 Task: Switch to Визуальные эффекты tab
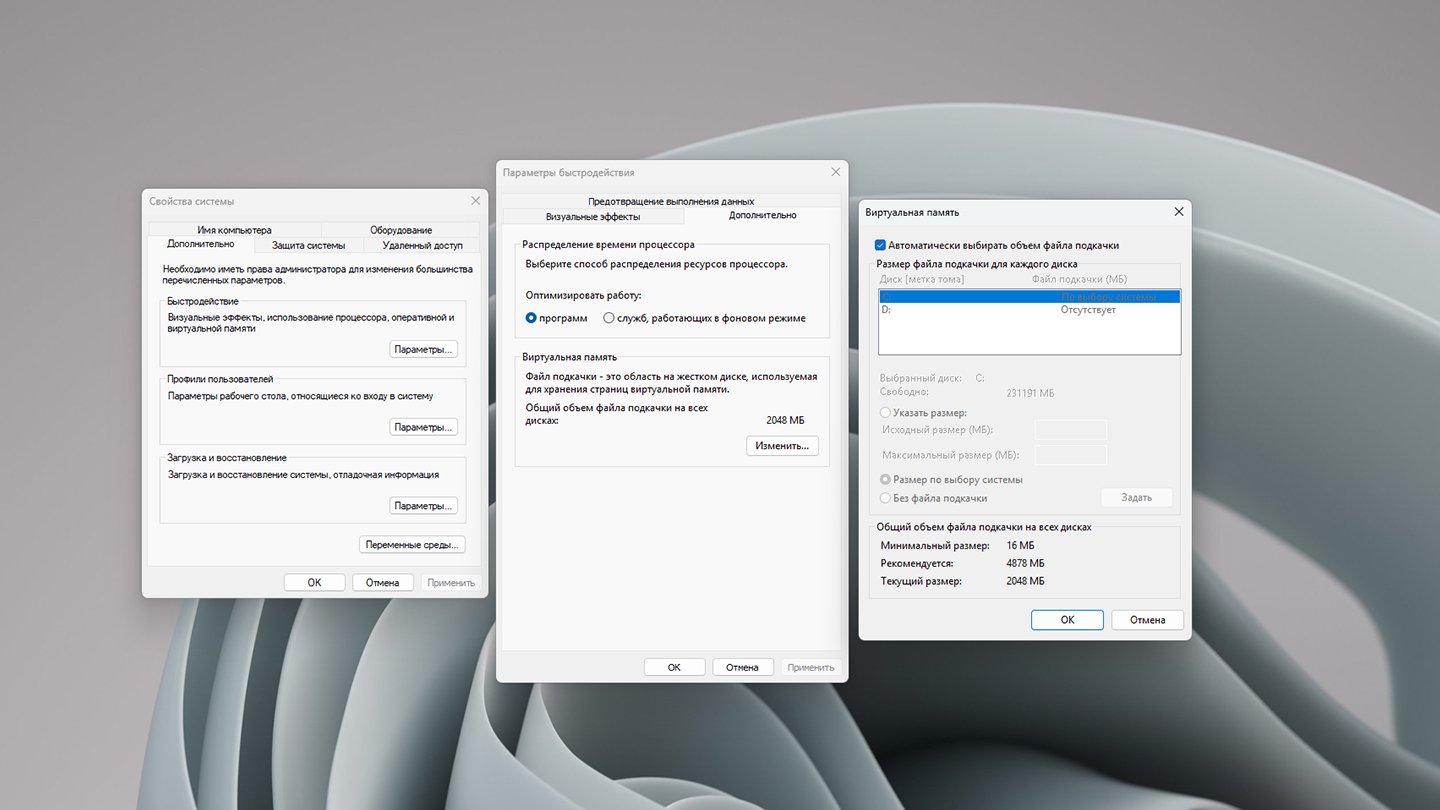[593, 216]
